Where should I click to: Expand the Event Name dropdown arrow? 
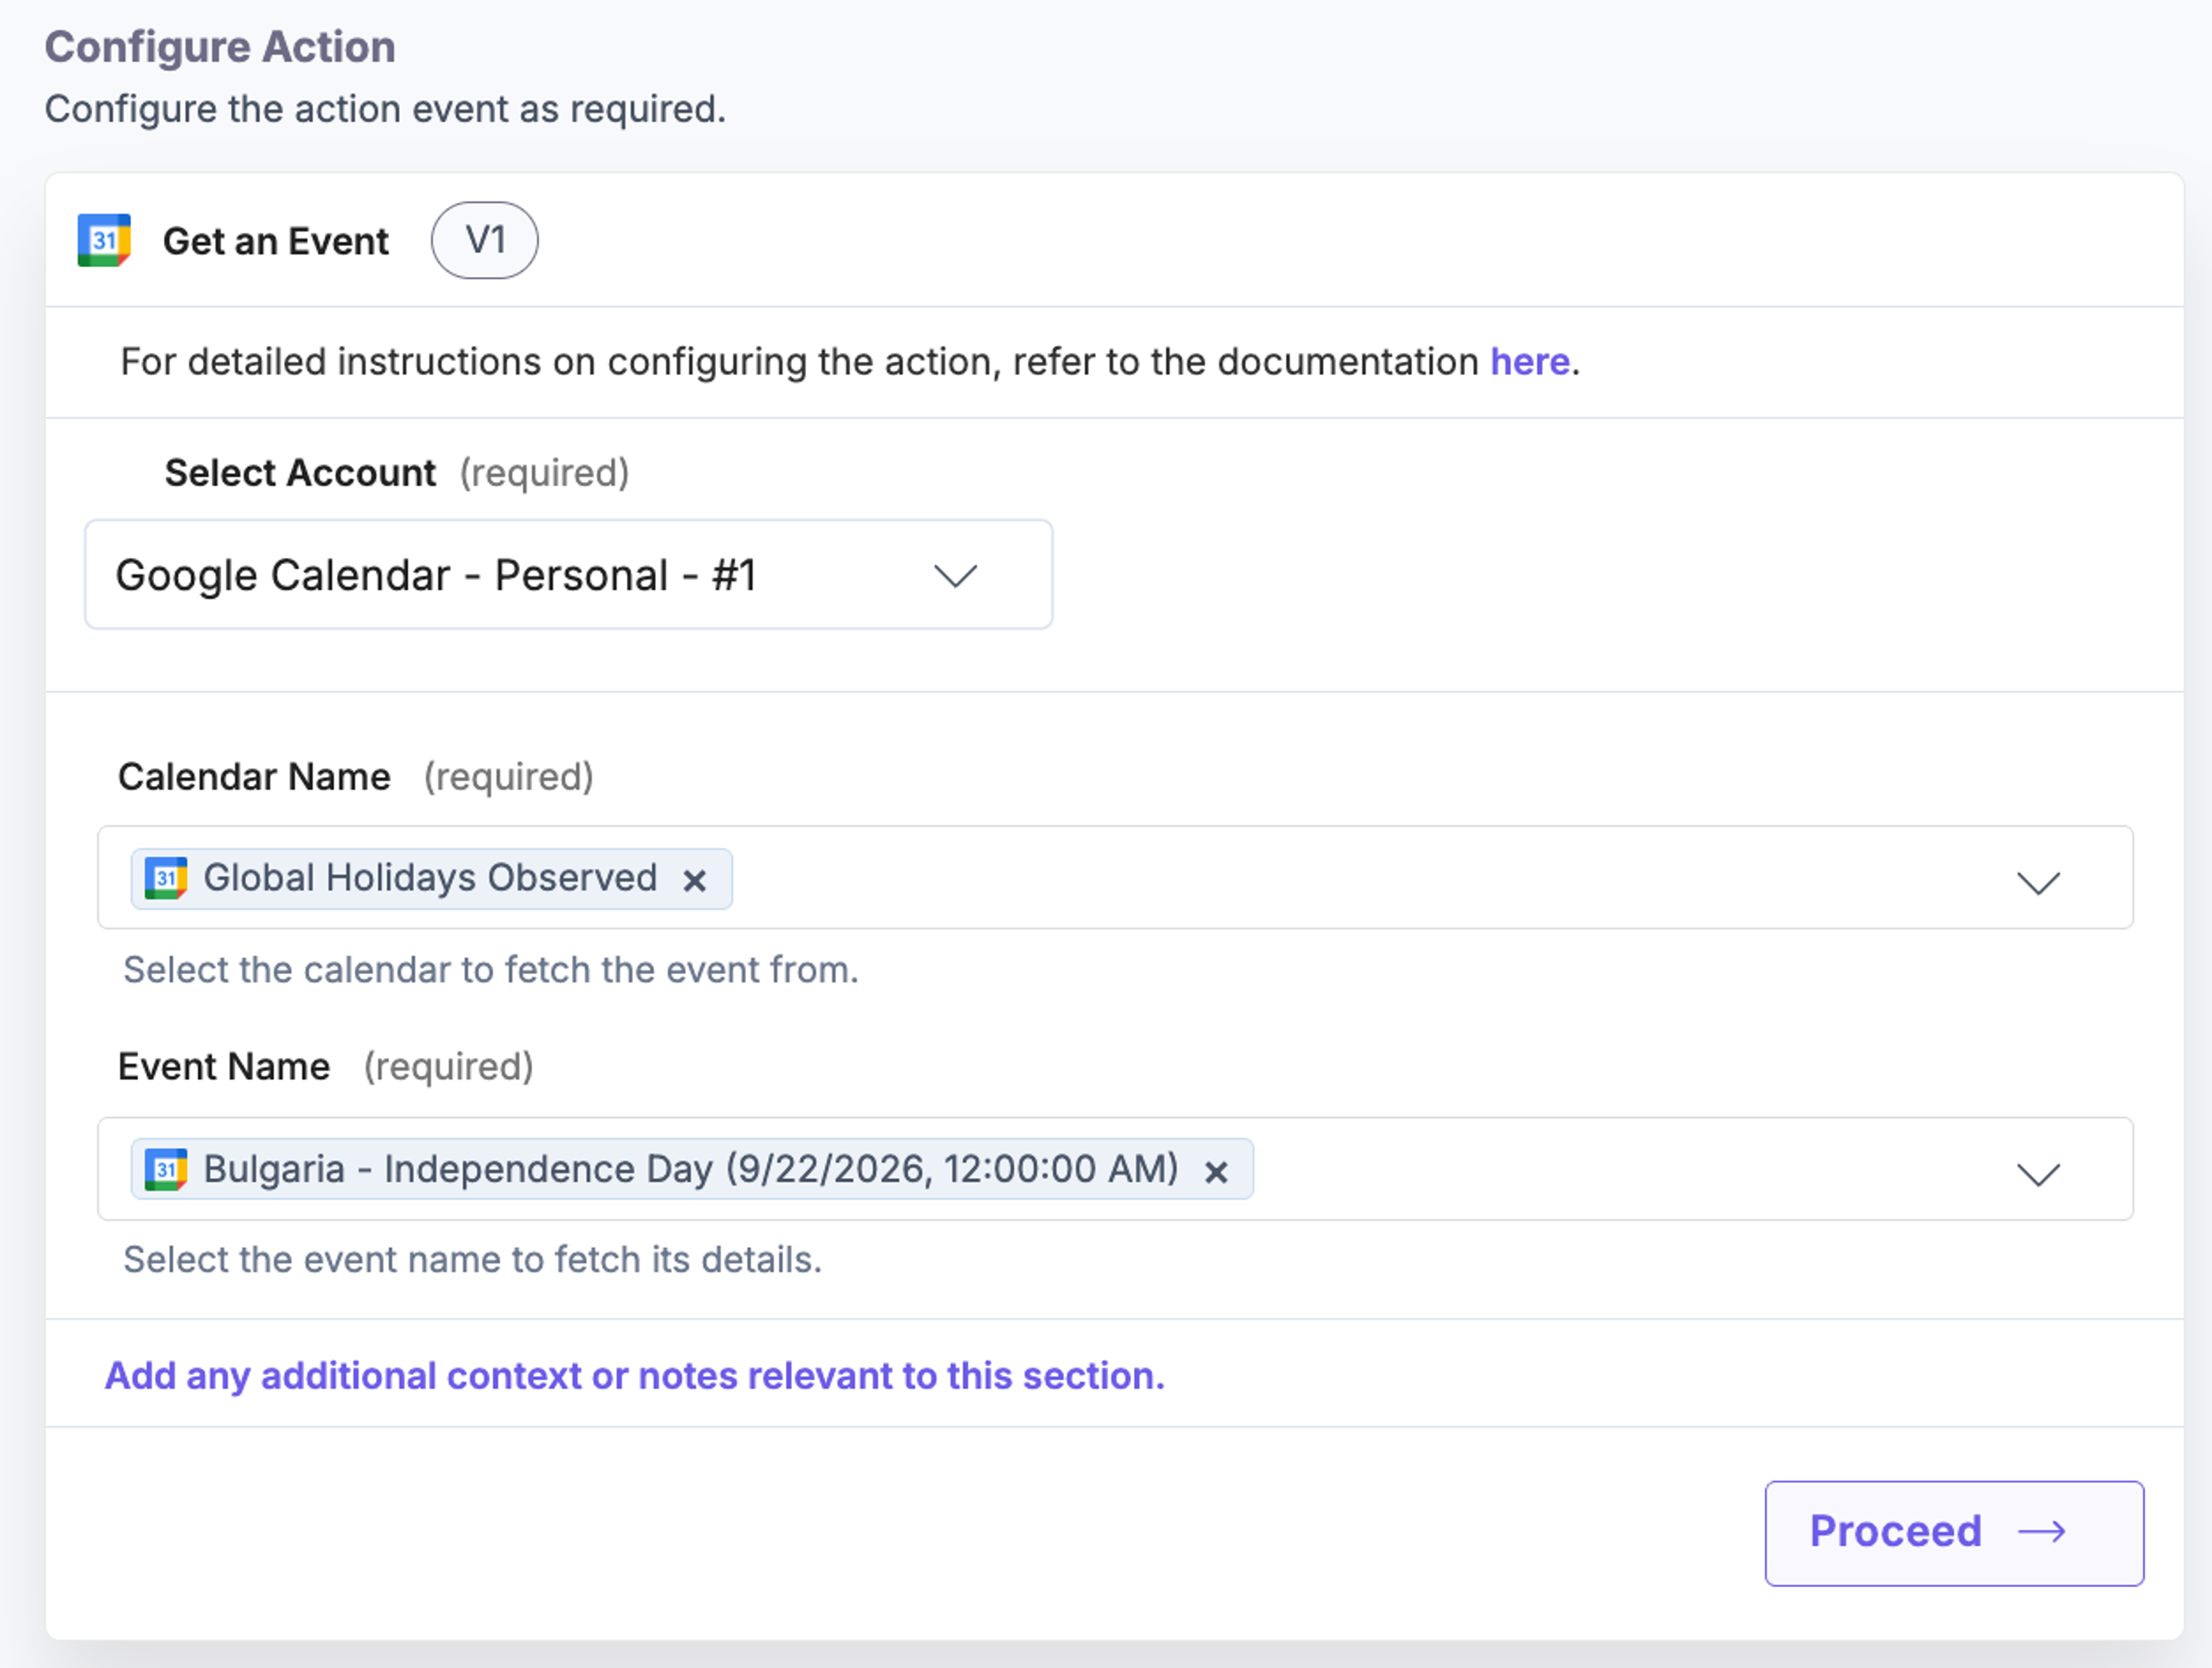pyautogui.click(x=2038, y=1173)
